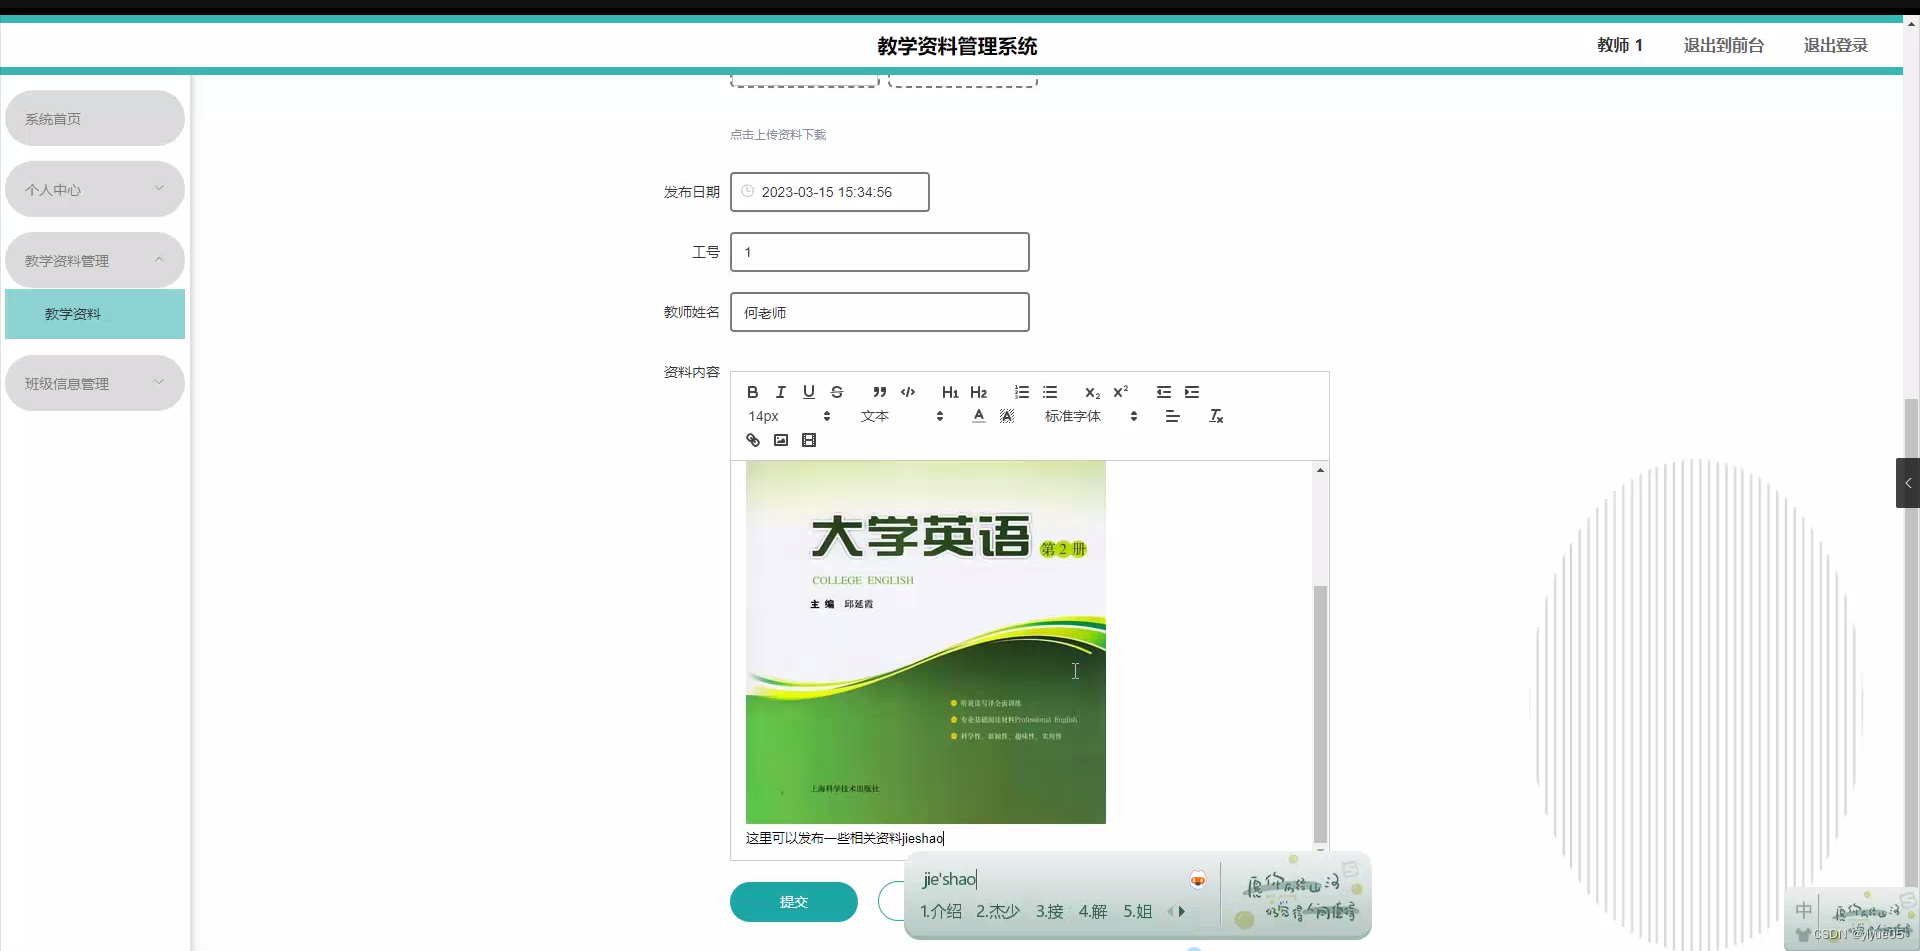Apply Heading 1 style
1920x951 pixels.
click(950, 392)
